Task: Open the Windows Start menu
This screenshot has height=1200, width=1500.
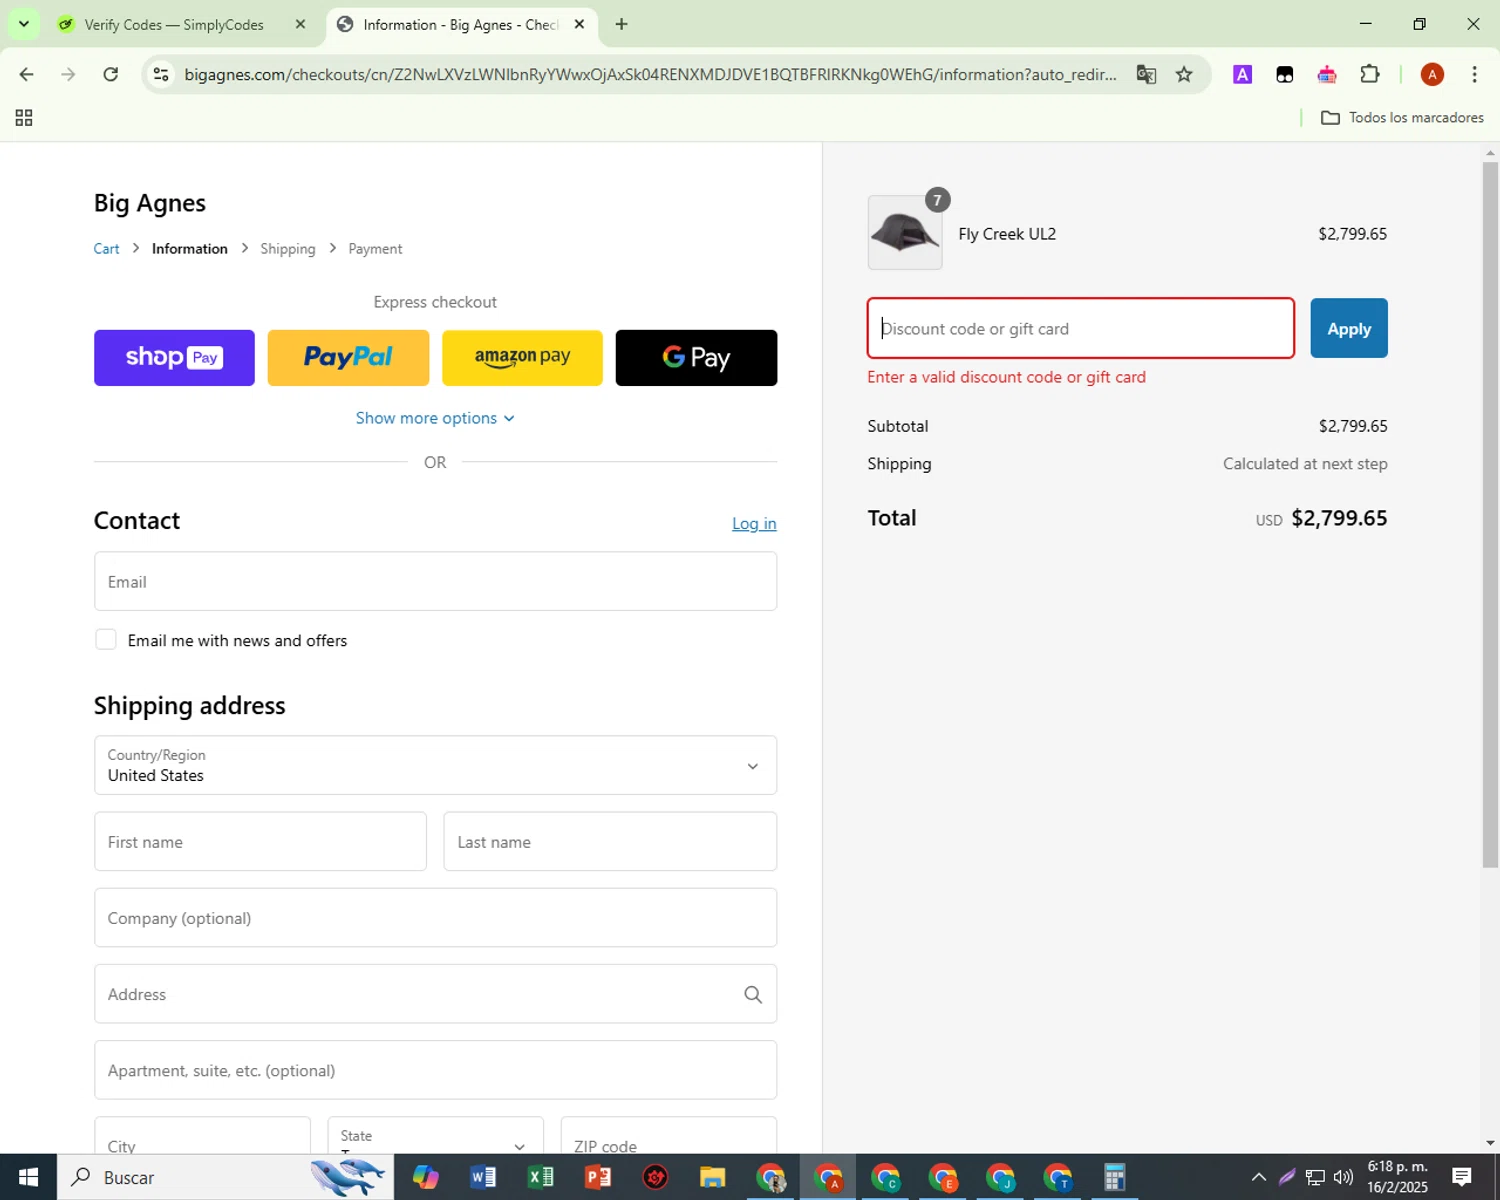Action: (x=28, y=1177)
